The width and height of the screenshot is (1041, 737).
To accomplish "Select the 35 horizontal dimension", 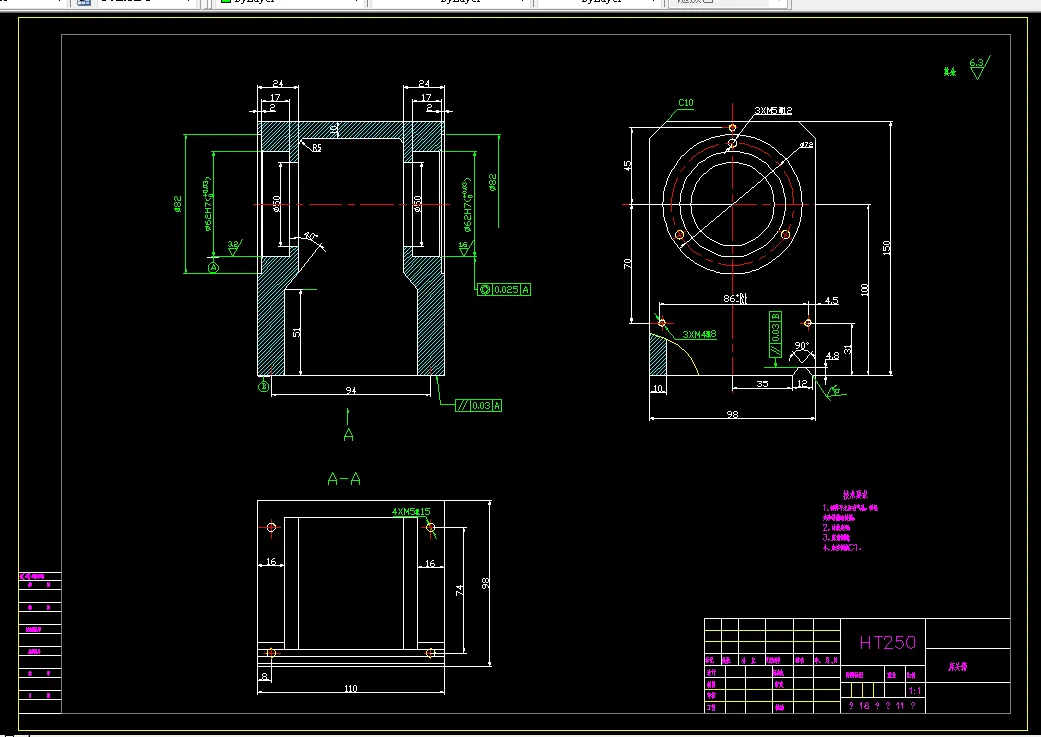I will coord(762,384).
